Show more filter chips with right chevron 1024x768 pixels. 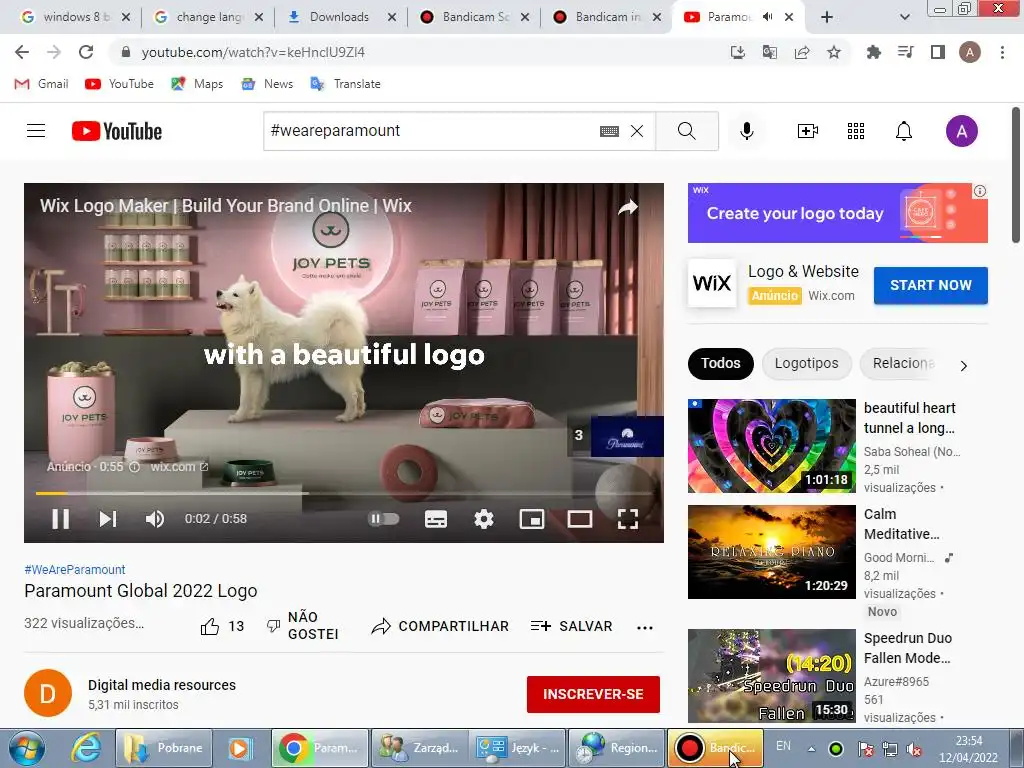pyautogui.click(x=964, y=366)
